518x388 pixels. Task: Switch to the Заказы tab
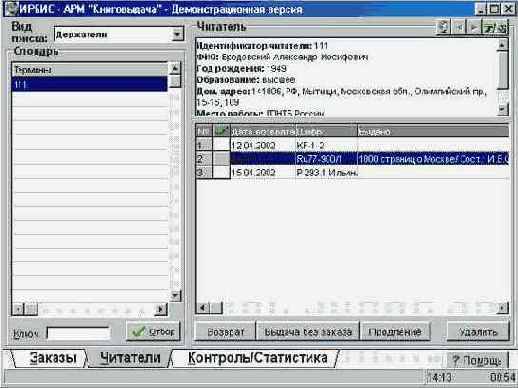[53, 358]
